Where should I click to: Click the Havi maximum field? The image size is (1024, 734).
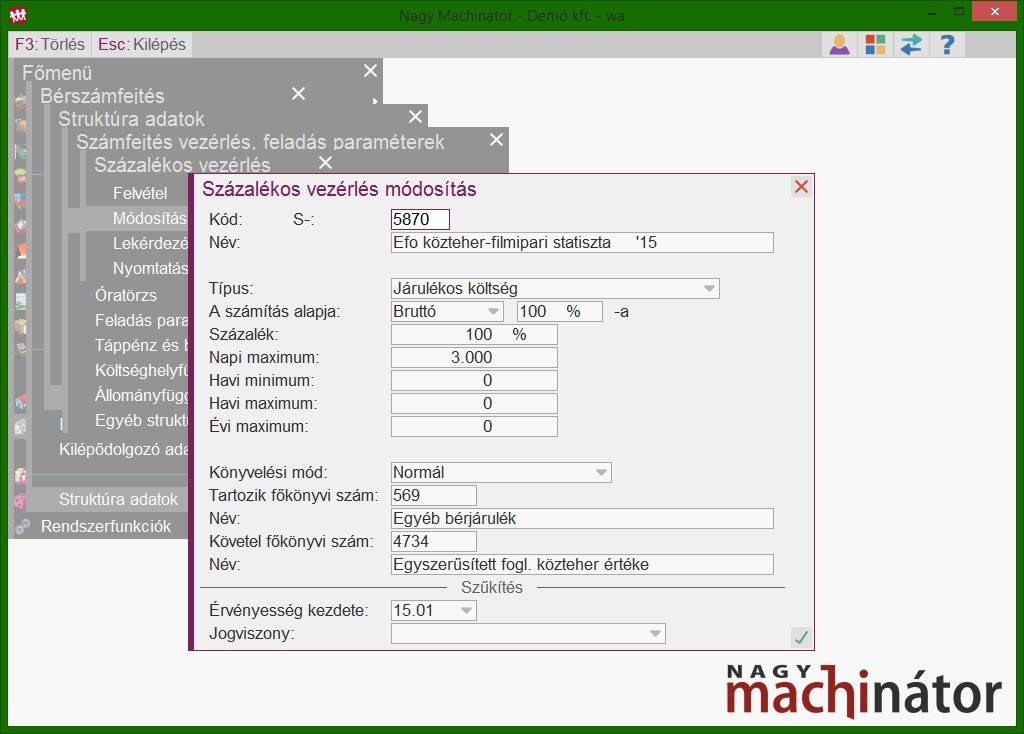(x=474, y=404)
